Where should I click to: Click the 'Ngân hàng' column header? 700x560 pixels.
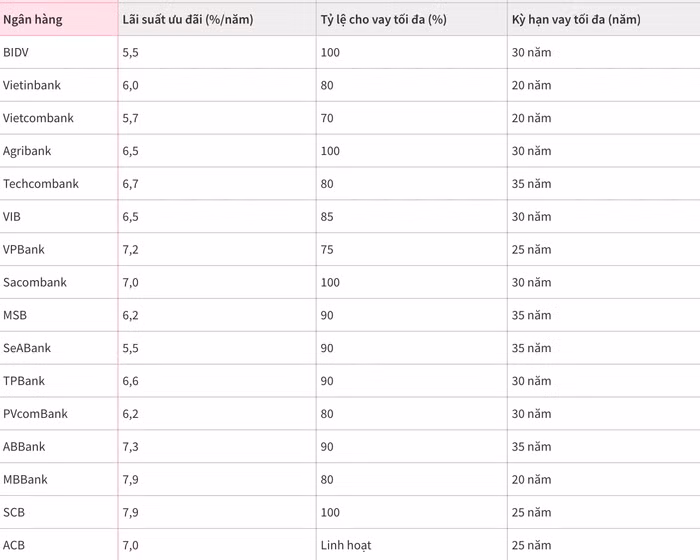(33, 19)
